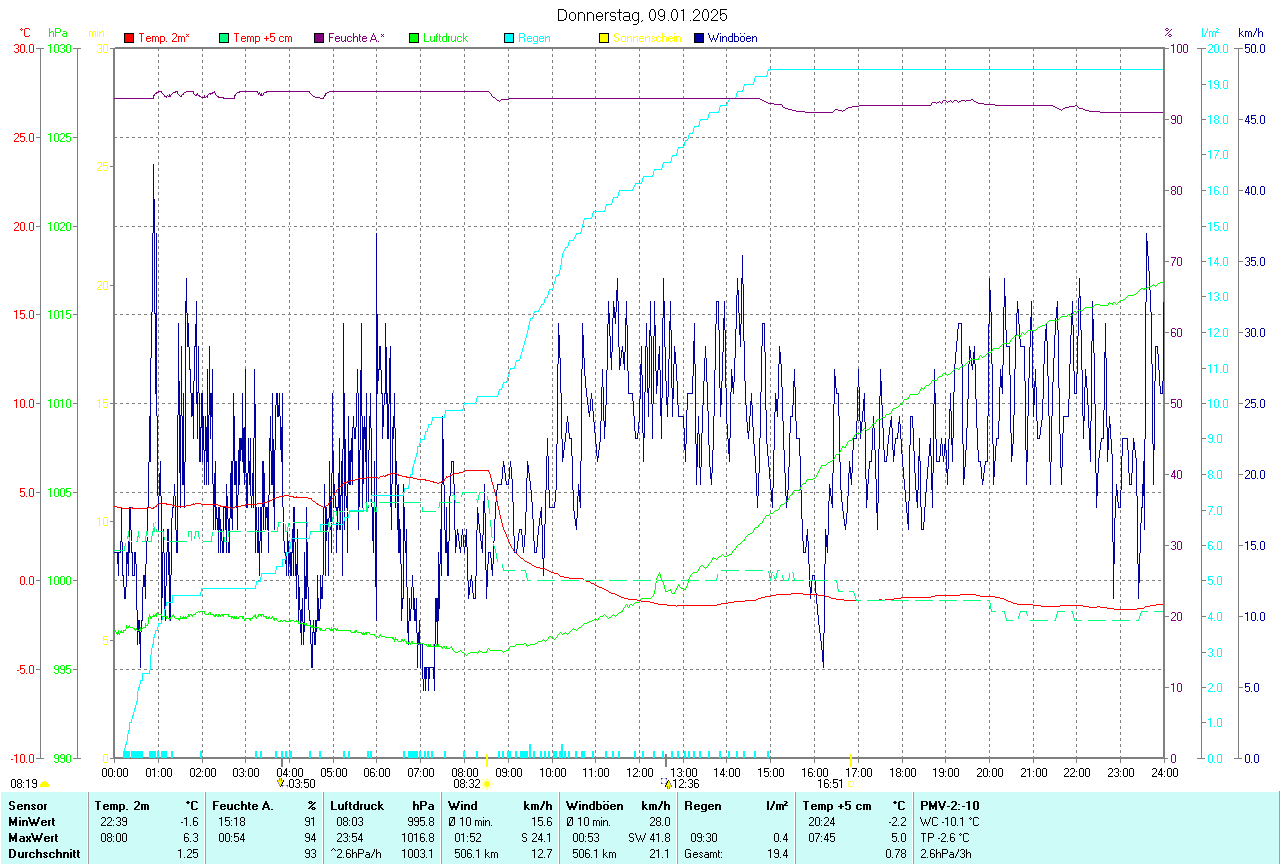This screenshot has height=864, width=1280.
Task: Click the wind speed value 'S 24.1'
Action: [x=536, y=838]
